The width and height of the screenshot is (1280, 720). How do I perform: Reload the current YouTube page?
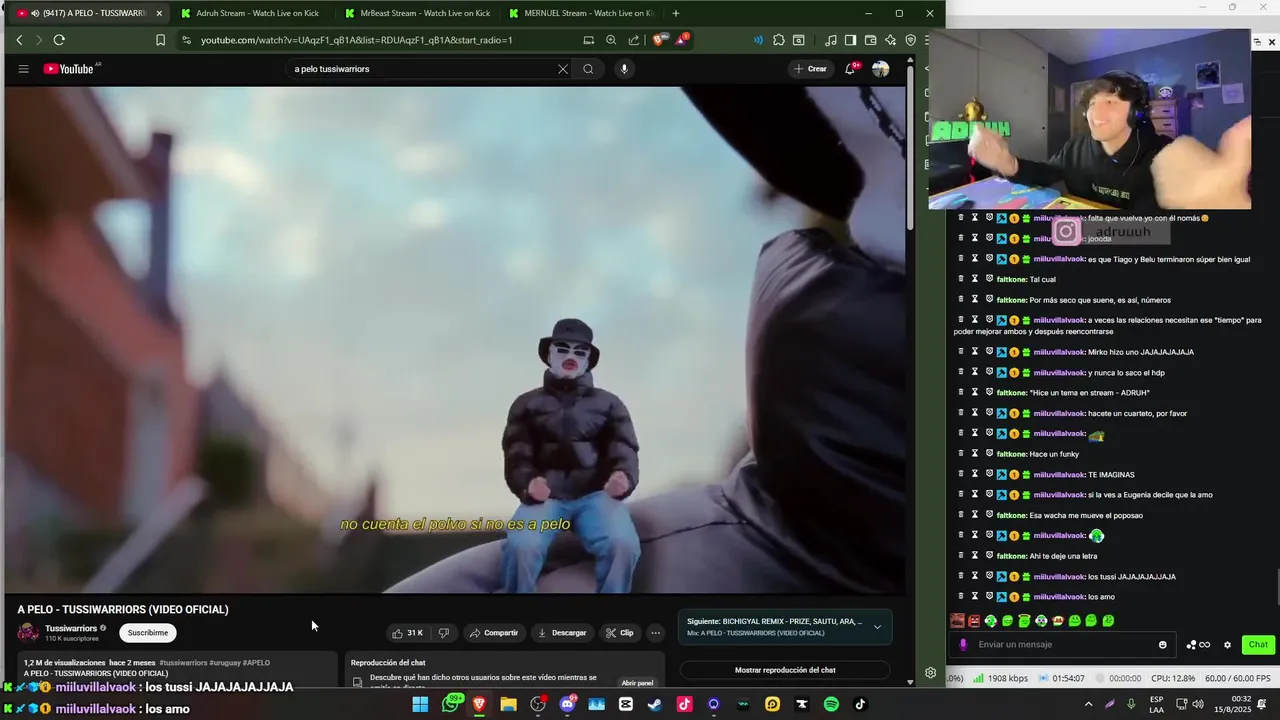(x=59, y=40)
